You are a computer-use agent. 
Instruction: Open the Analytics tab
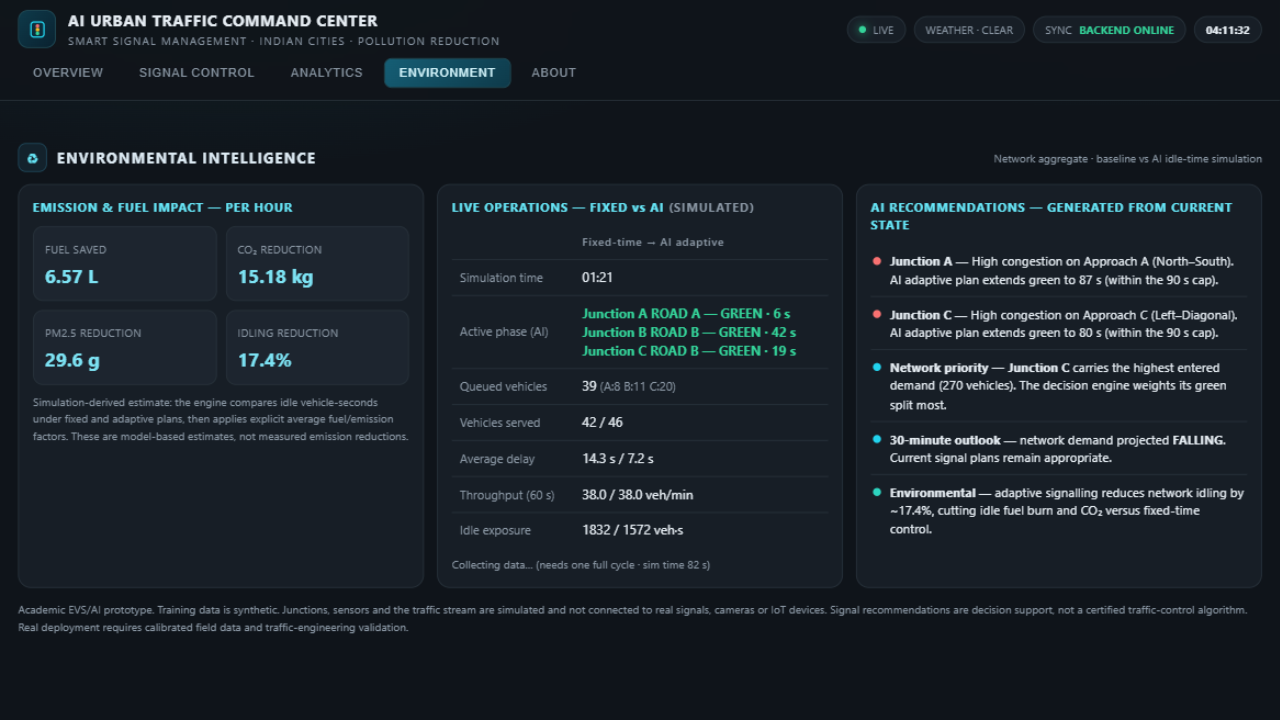[327, 73]
